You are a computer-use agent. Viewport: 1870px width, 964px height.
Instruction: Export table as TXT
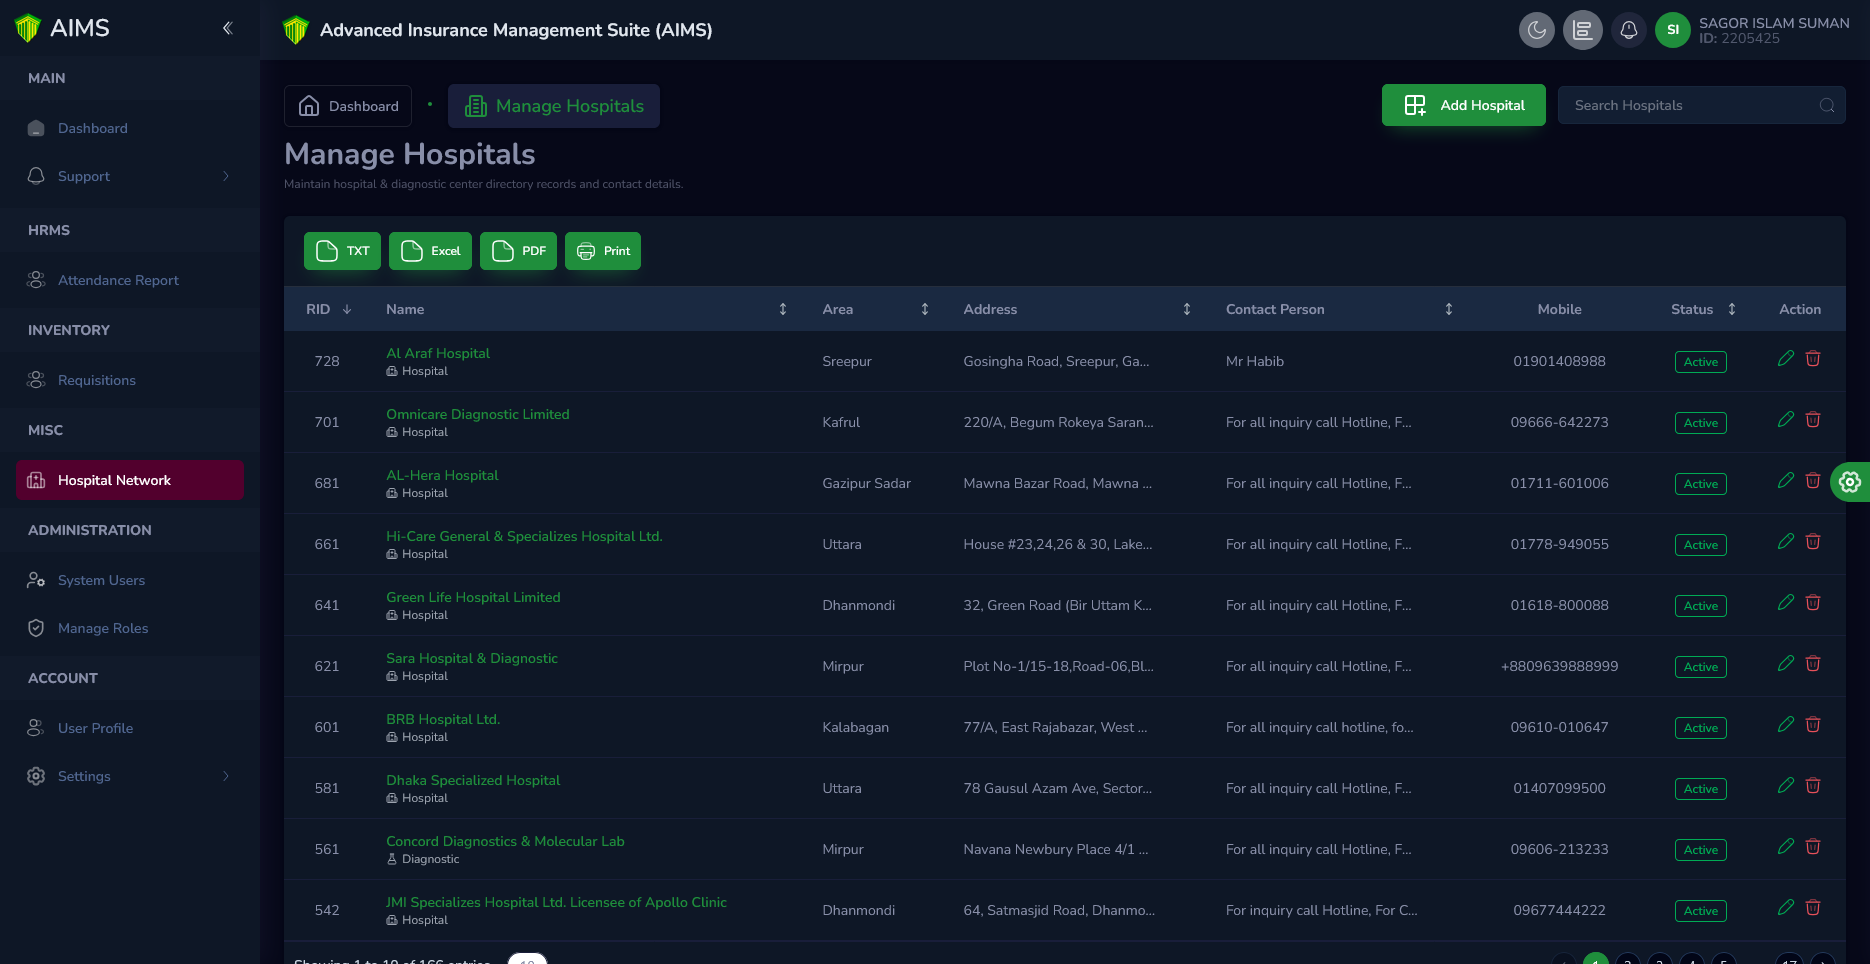coord(342,251)
